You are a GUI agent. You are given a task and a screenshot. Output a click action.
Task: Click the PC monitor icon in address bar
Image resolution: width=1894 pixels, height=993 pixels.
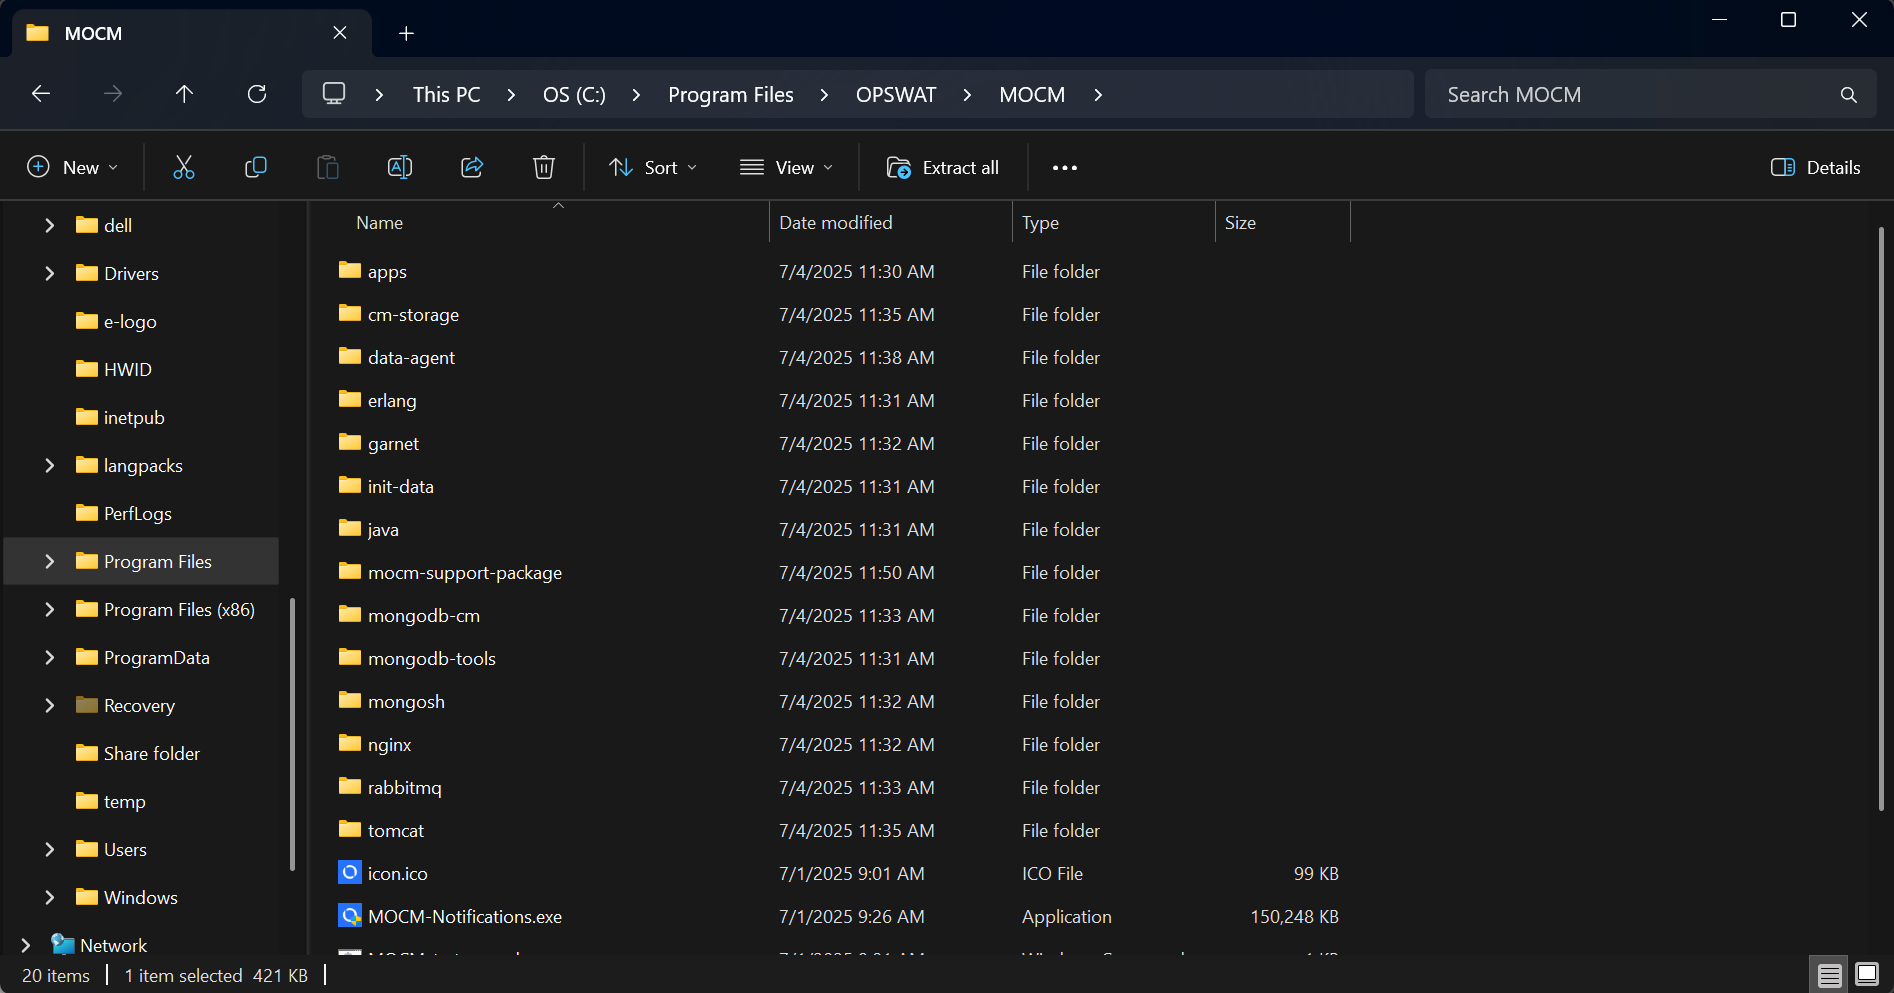[334, 94]
